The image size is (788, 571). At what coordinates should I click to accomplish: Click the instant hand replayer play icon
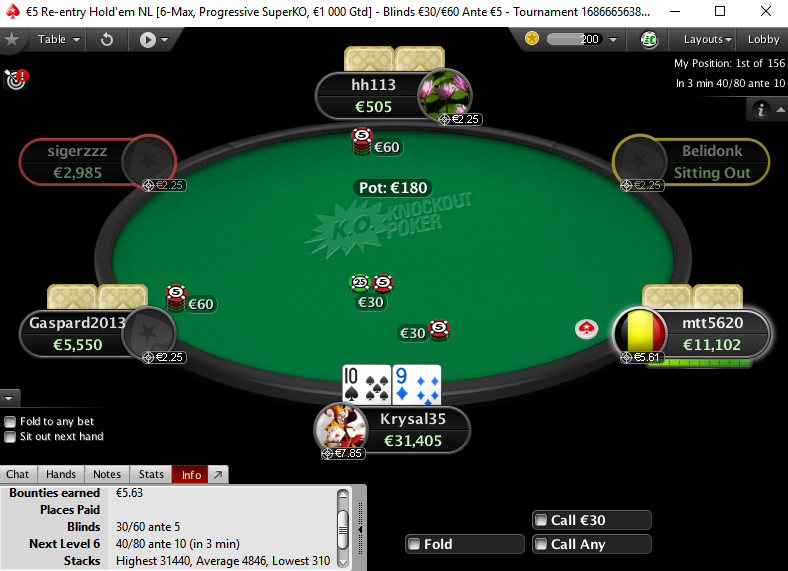pos(147,40)
